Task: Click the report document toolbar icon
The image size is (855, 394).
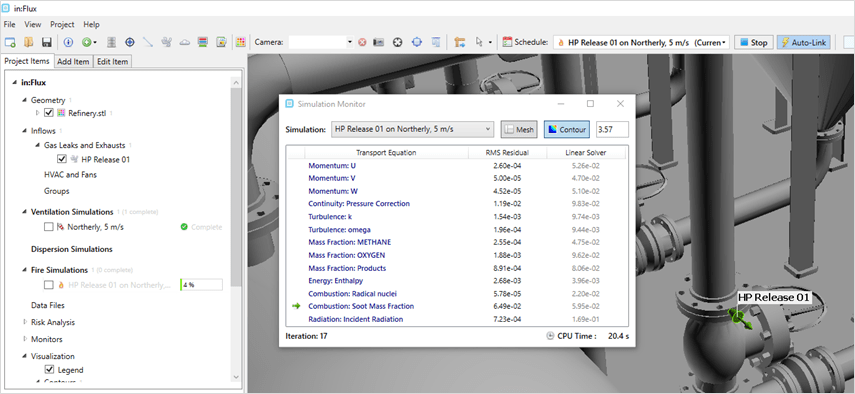Action: point(221,42)
